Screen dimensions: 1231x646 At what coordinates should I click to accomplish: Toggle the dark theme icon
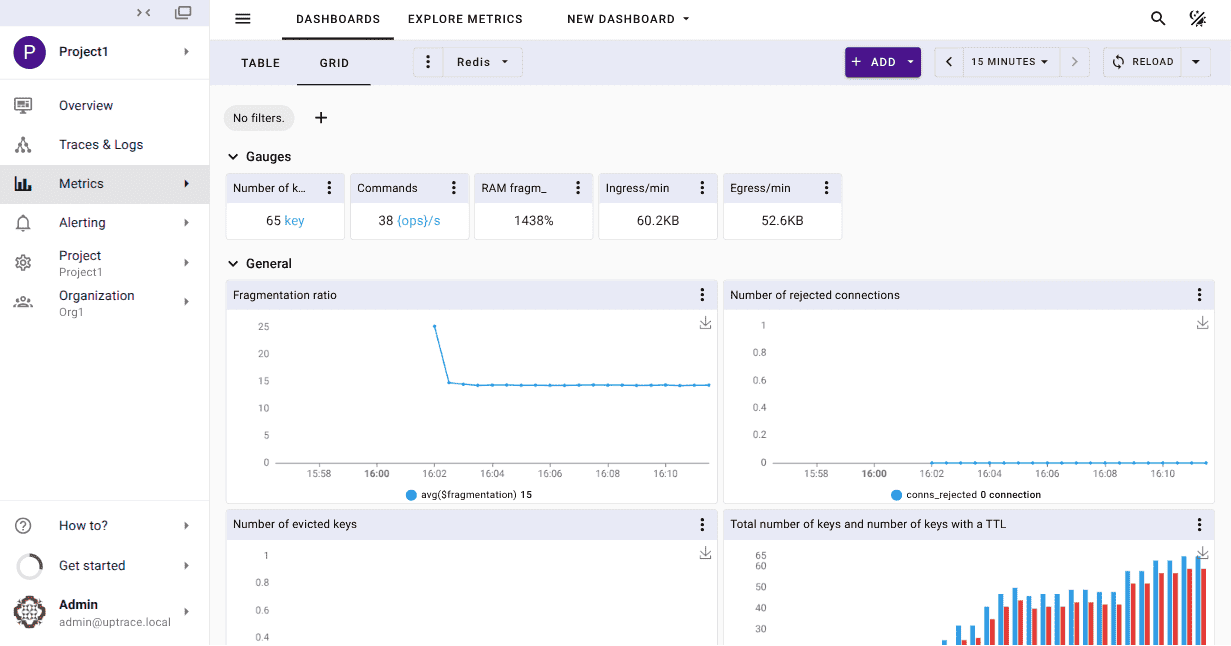click(x=1197, y=19)
